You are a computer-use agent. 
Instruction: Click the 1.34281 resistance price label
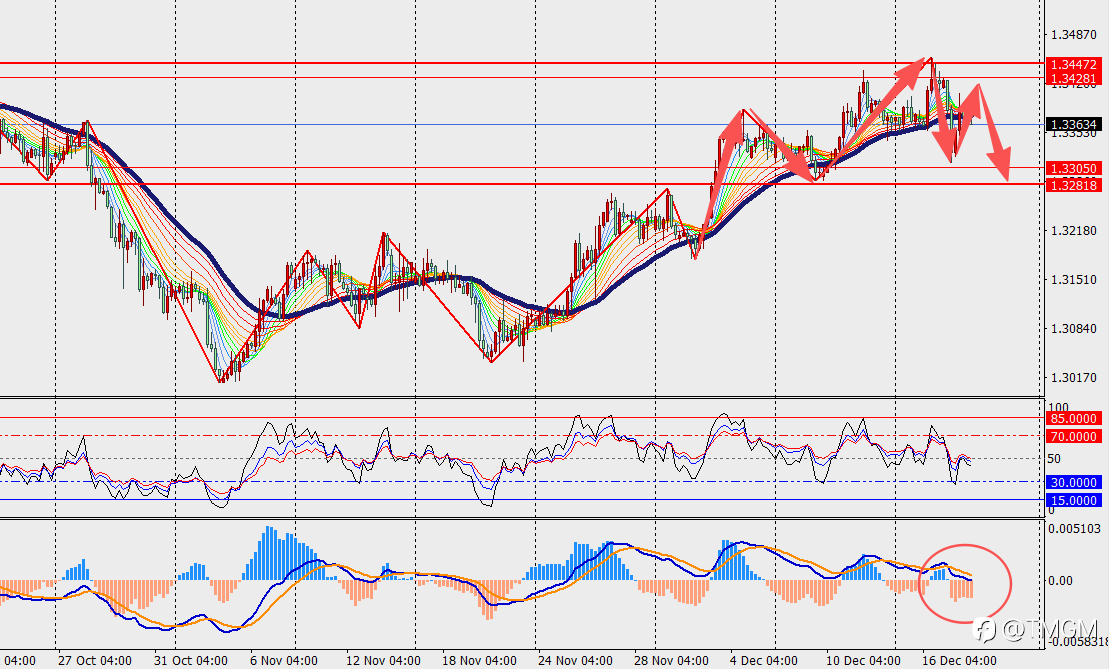pyautogui.click(x=1073, y=78)
